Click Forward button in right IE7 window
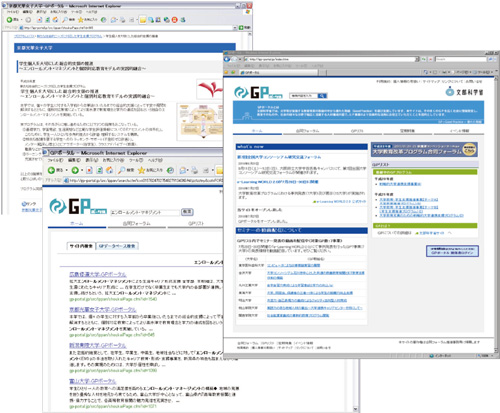500x413 pixels. [x=234, y=59]
